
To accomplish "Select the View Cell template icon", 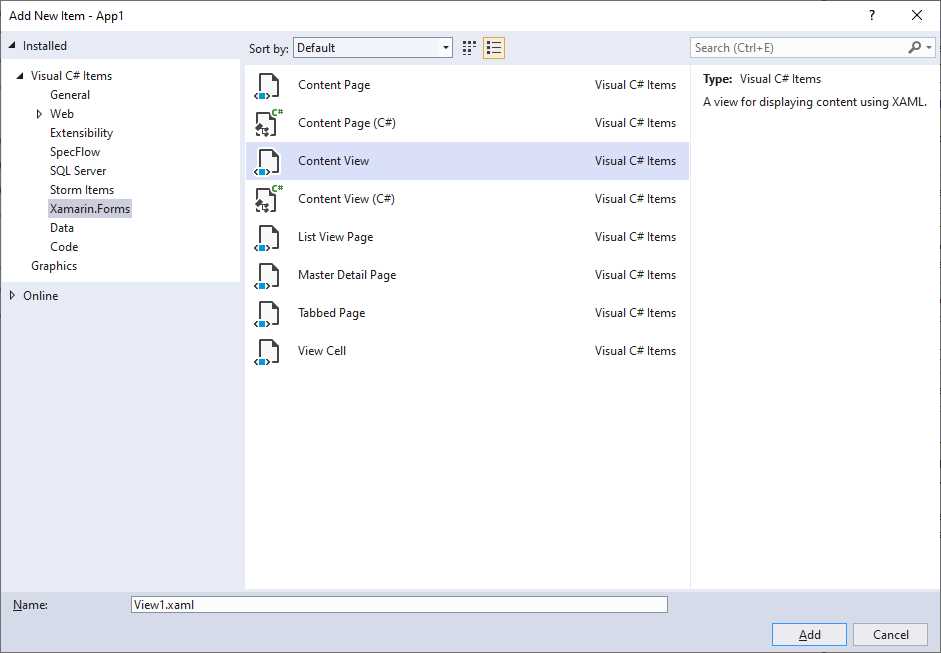I will pos(267,351).
